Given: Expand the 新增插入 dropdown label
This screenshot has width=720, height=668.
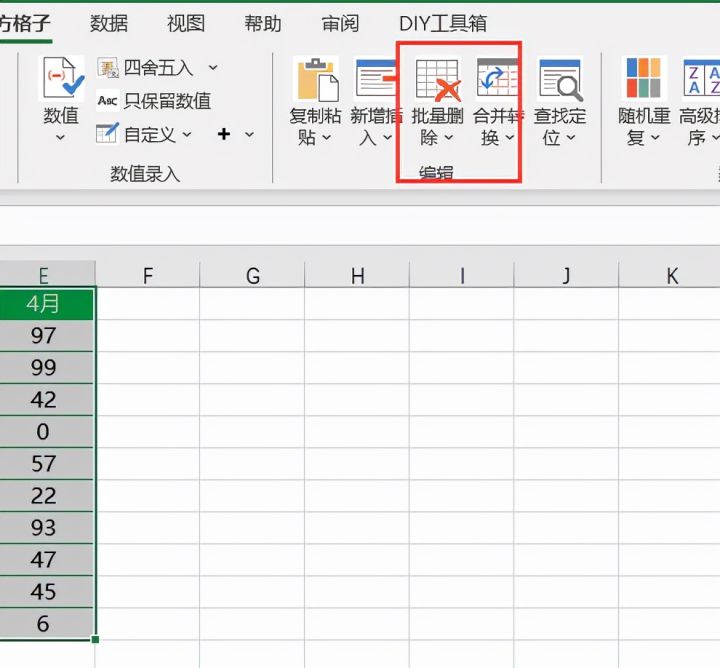Looking at the screenshot, I should click(x=376, y=126).
